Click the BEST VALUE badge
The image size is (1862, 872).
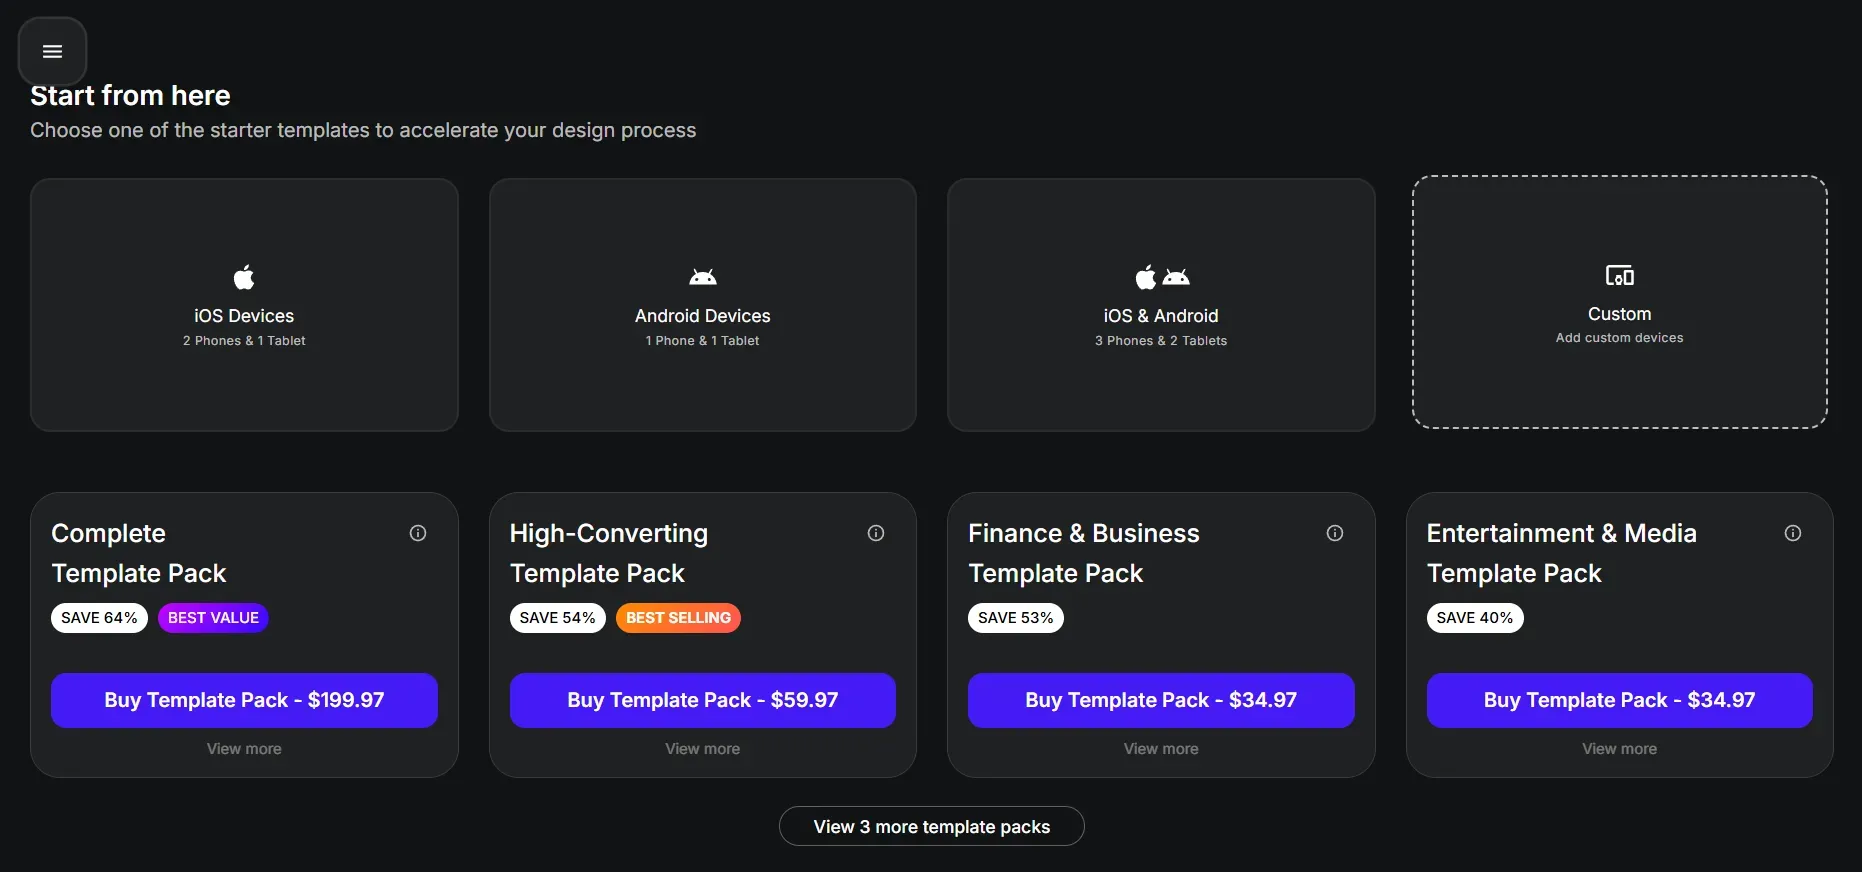click(x=213, y=618)
